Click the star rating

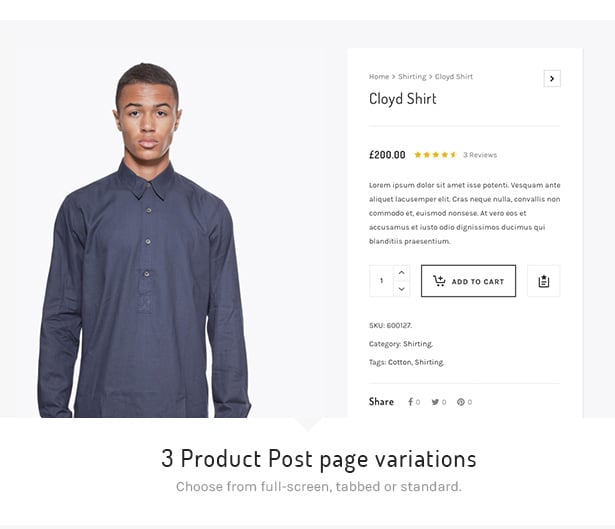point(435,155)
